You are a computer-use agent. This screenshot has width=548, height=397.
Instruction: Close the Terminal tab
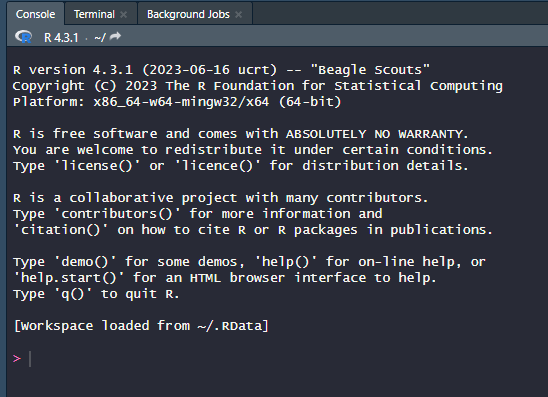(123, 14)
